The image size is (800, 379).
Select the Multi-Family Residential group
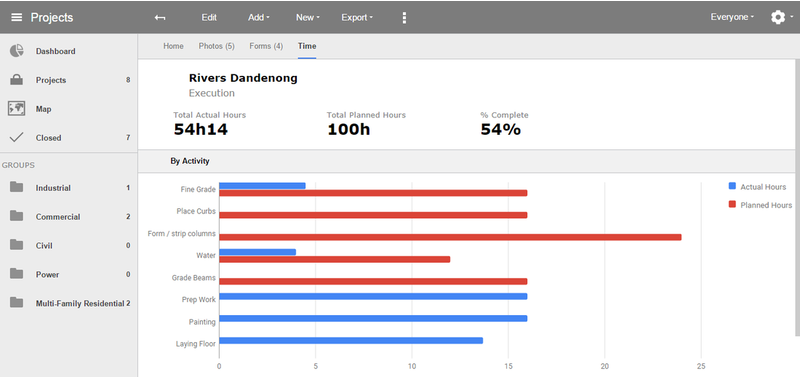coord(80,304)
